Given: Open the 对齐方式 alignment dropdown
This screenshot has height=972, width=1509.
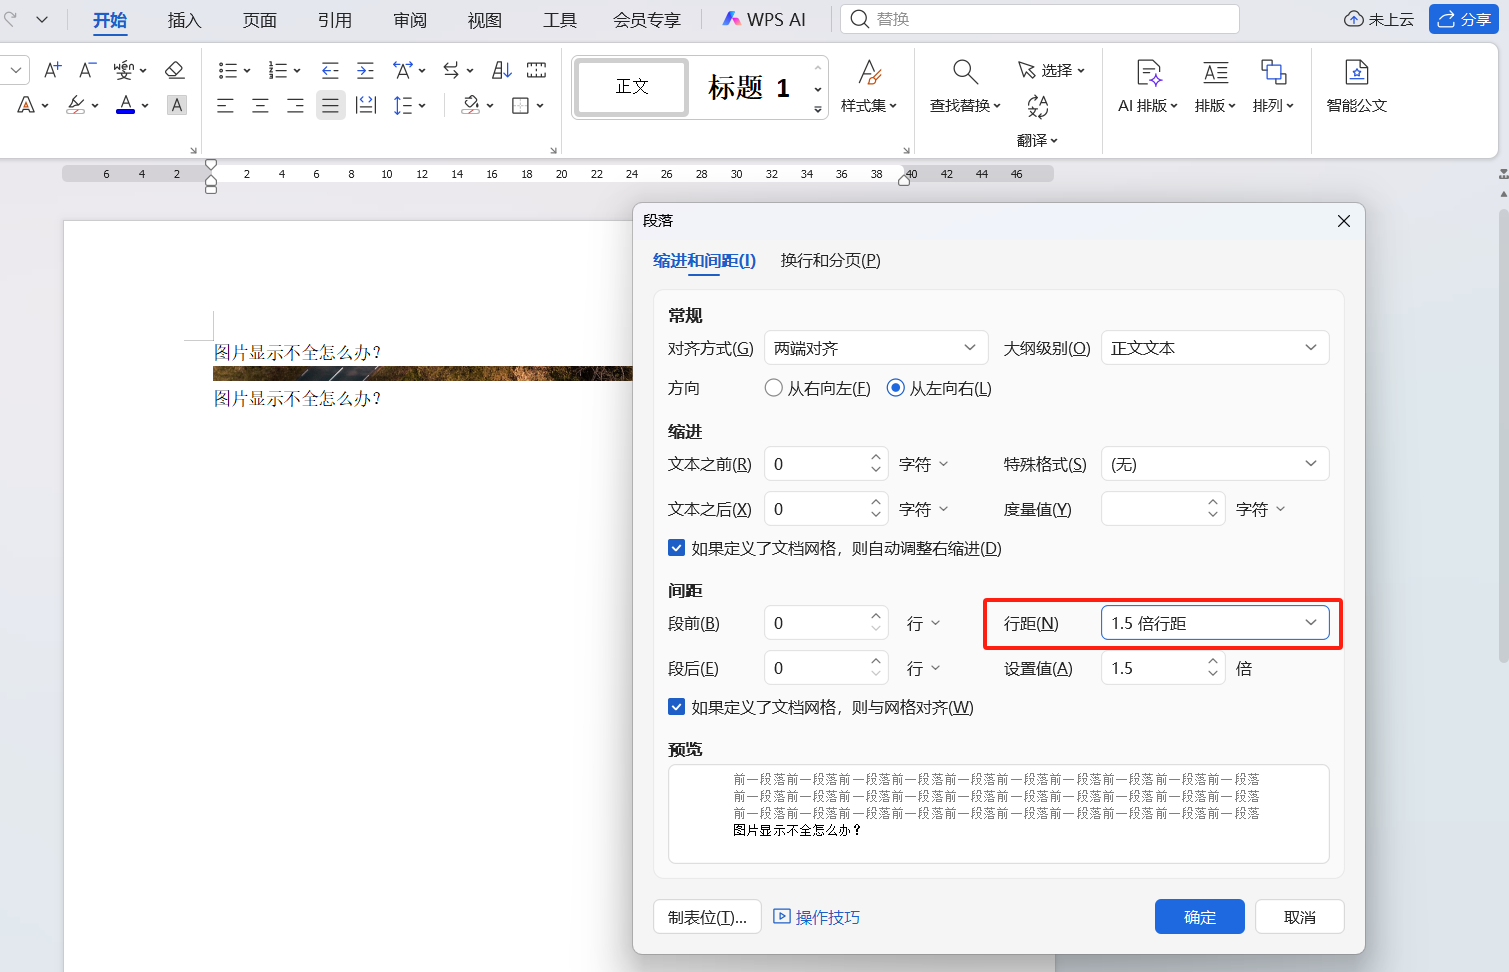Looking at the screenshot, I should tap(876, 347).
